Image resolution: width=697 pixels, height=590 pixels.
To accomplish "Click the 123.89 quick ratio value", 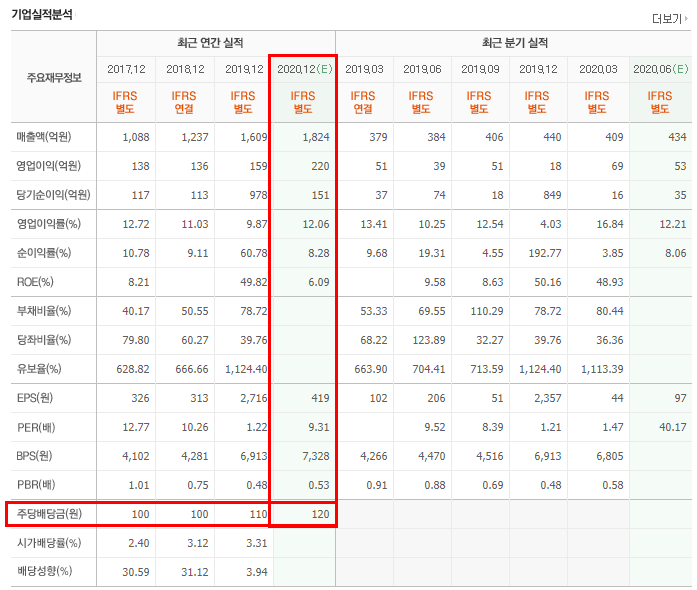I will (429, 340).
